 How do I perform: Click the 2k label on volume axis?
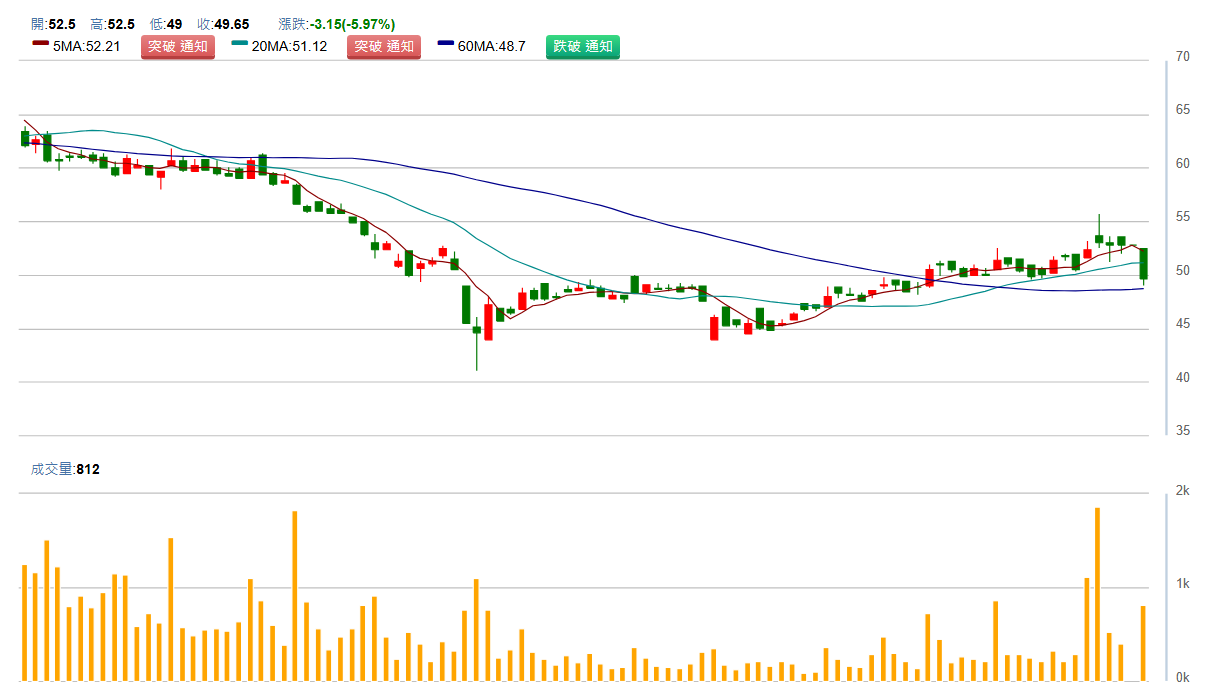click(1182, 490)
